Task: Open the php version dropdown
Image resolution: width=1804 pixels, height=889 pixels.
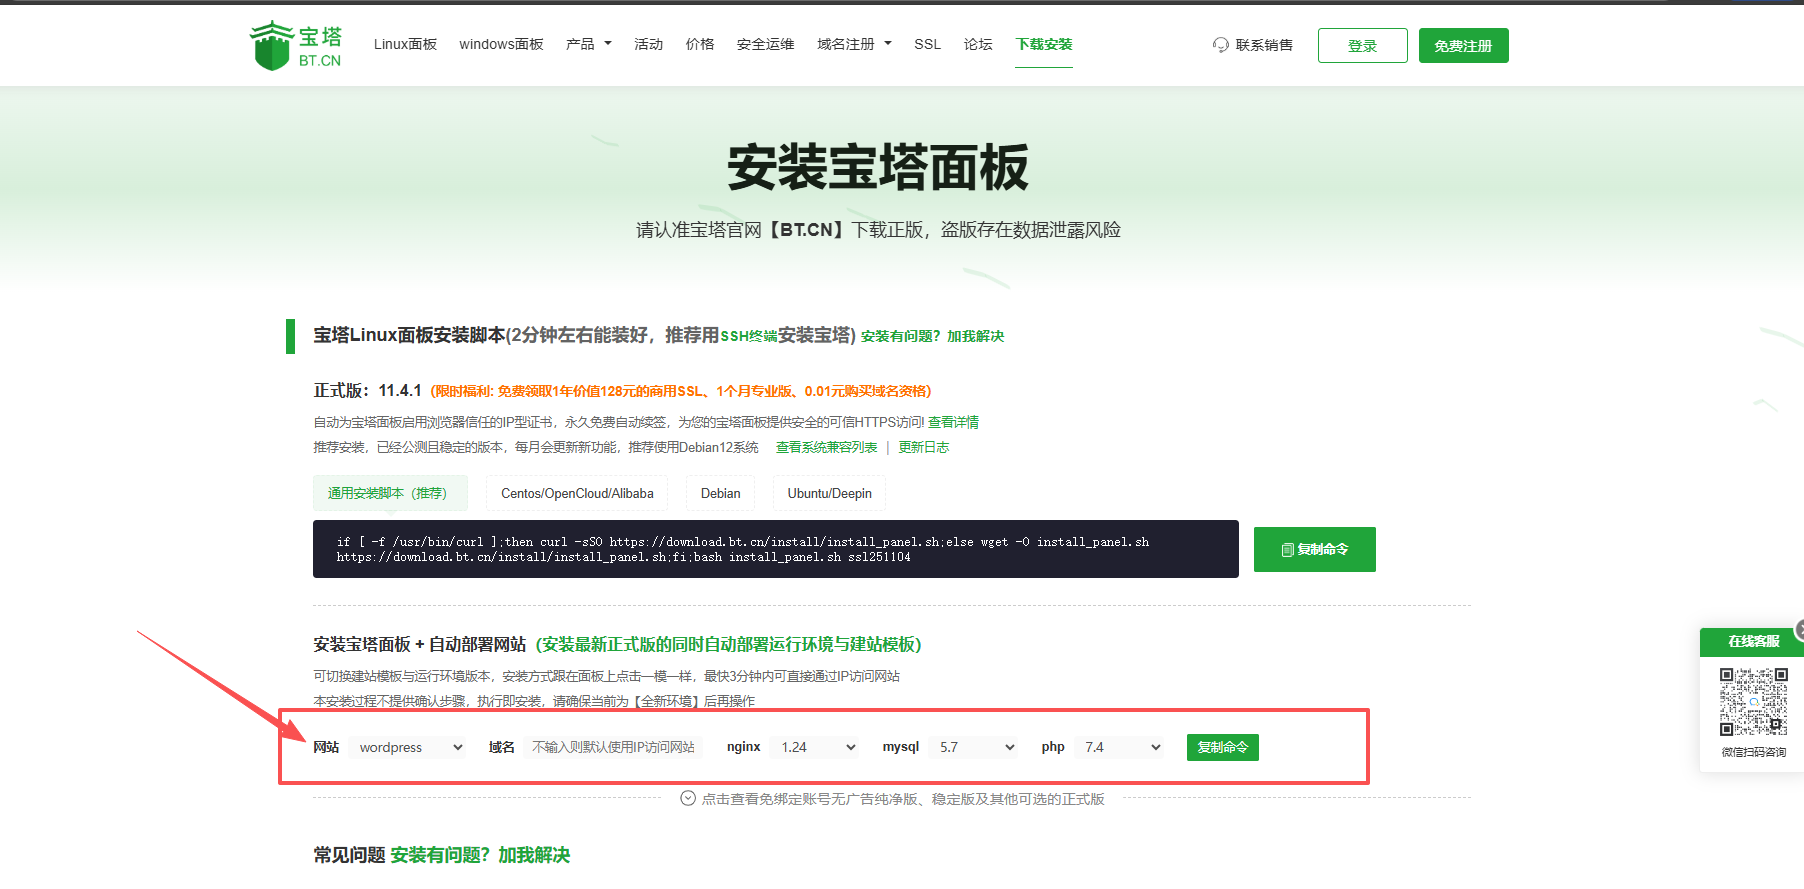Action: pyautogui.click(x=1119, y=747)
